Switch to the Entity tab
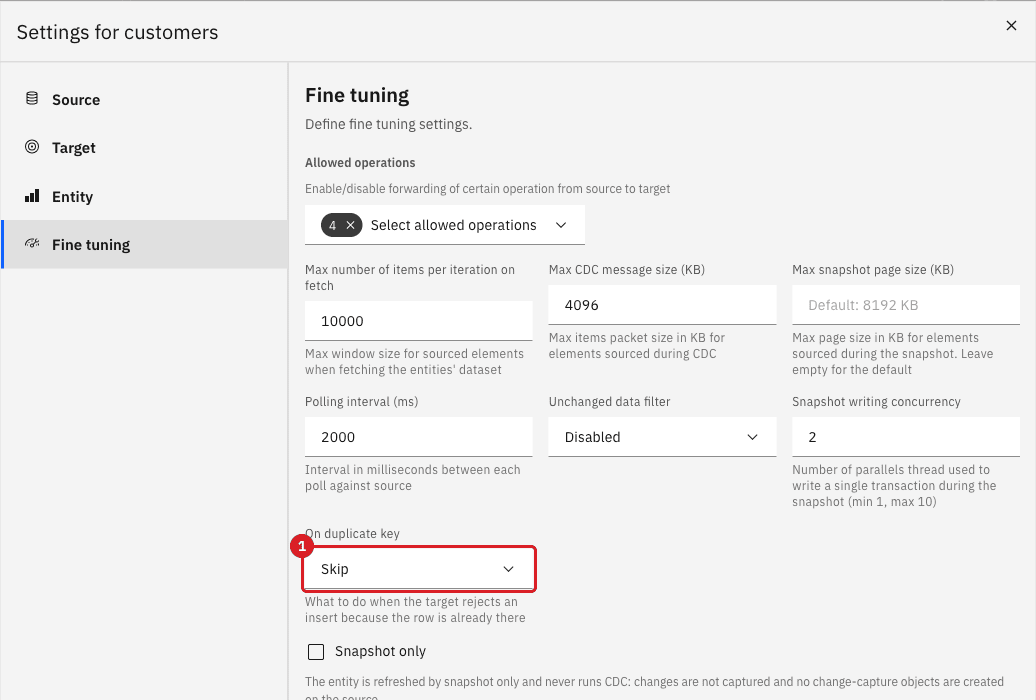 144,196
